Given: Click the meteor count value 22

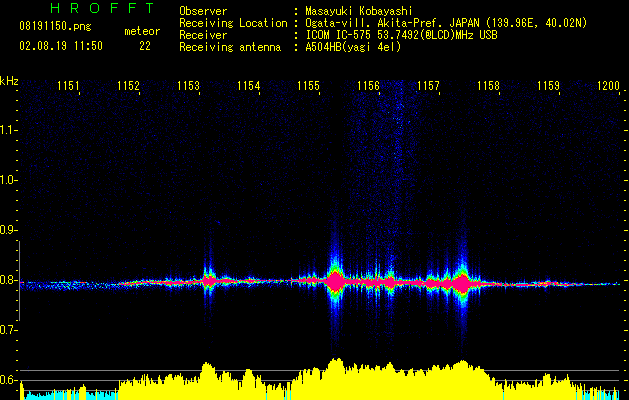Looking at the screenshot, I should pos(145,46).
